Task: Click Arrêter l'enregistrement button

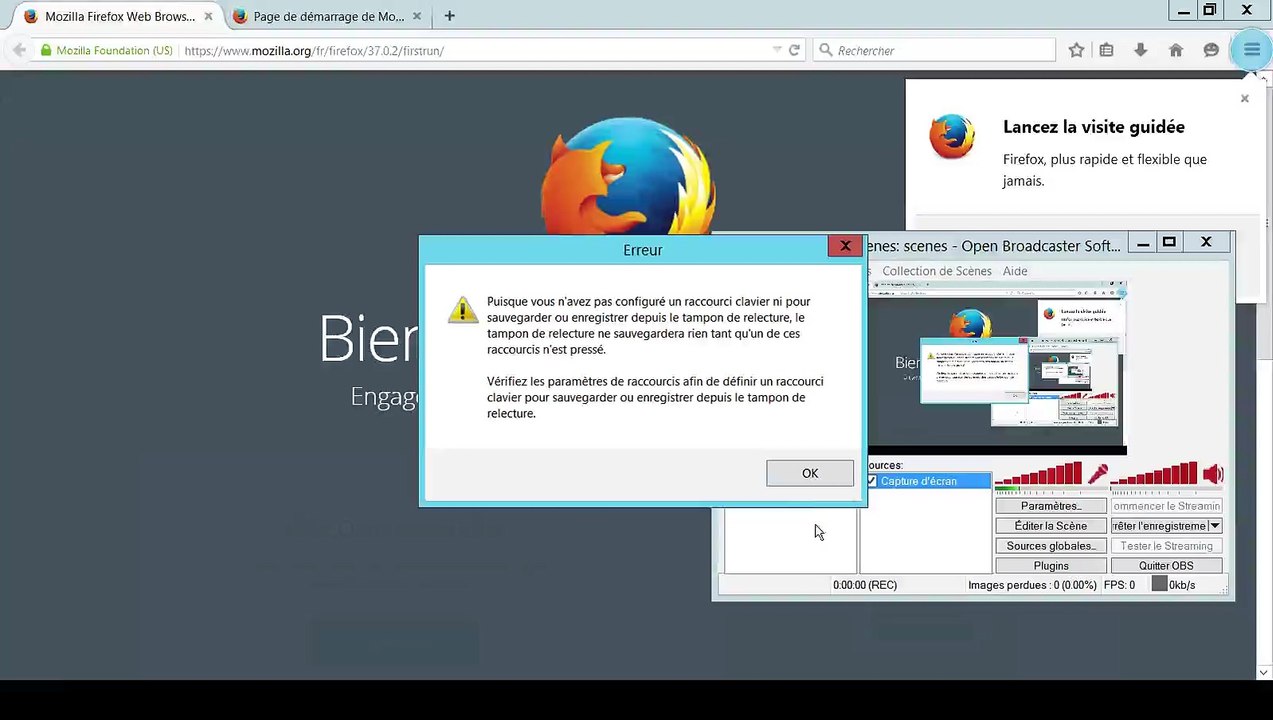Action: [1159, 526]
